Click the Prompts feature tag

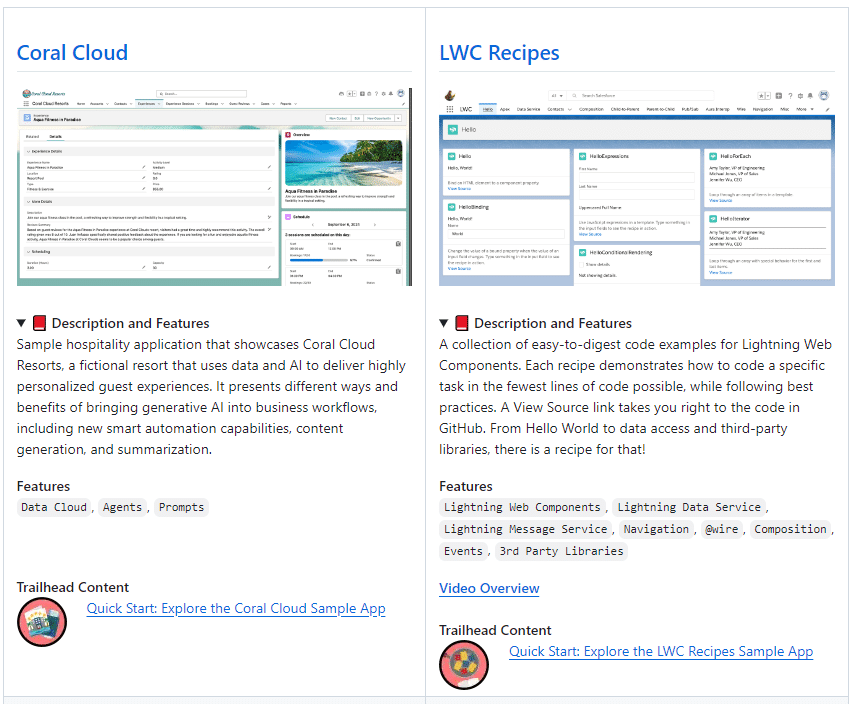[x=181, y=507]
